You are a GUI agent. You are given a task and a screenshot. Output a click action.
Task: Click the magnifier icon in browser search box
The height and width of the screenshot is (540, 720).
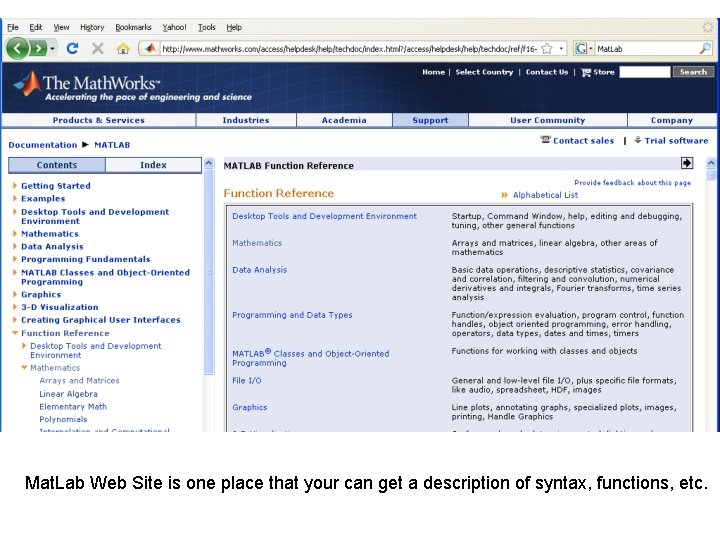point(705,48)
